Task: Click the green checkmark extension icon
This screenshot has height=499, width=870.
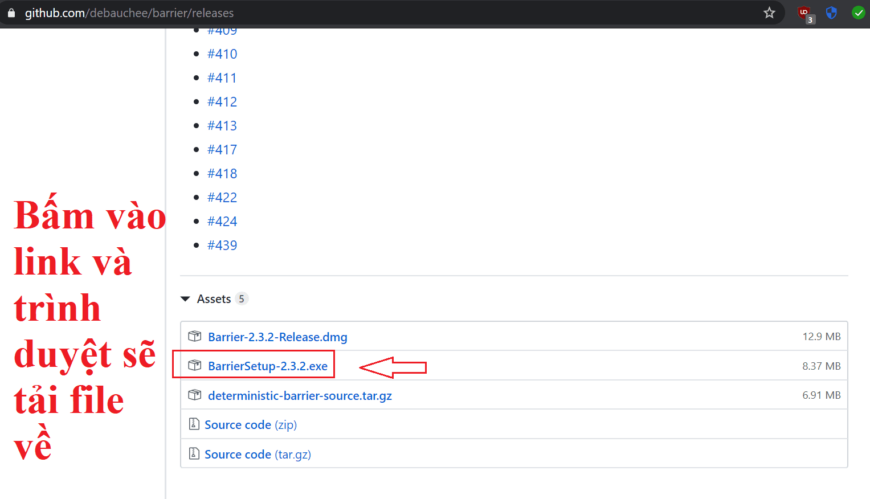Action: coord(858,13)
